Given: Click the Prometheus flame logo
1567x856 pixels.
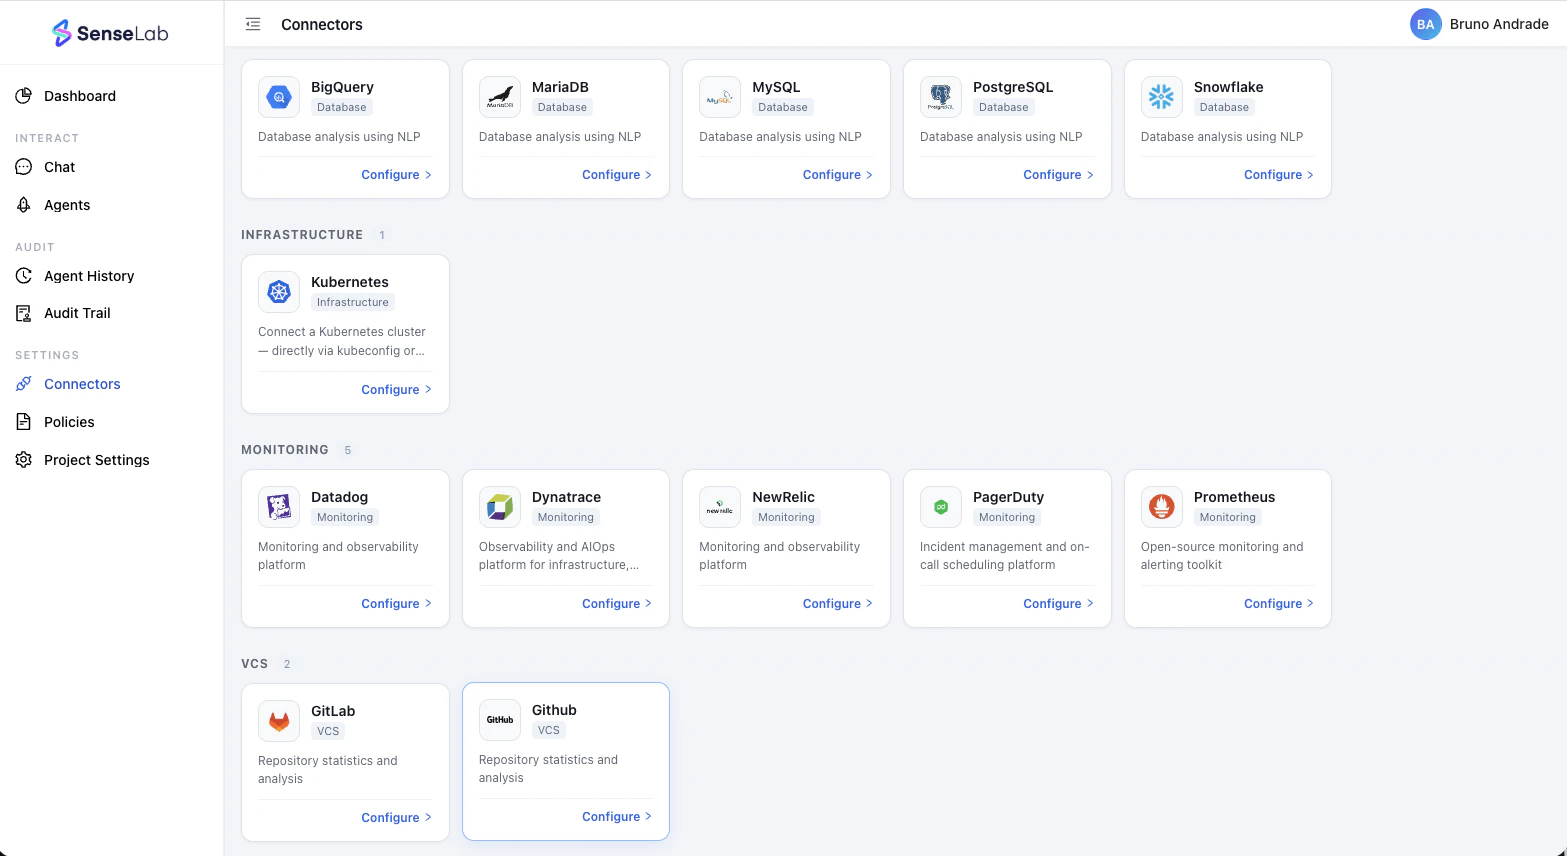Looking at the screenshot, I should 1162,507.
